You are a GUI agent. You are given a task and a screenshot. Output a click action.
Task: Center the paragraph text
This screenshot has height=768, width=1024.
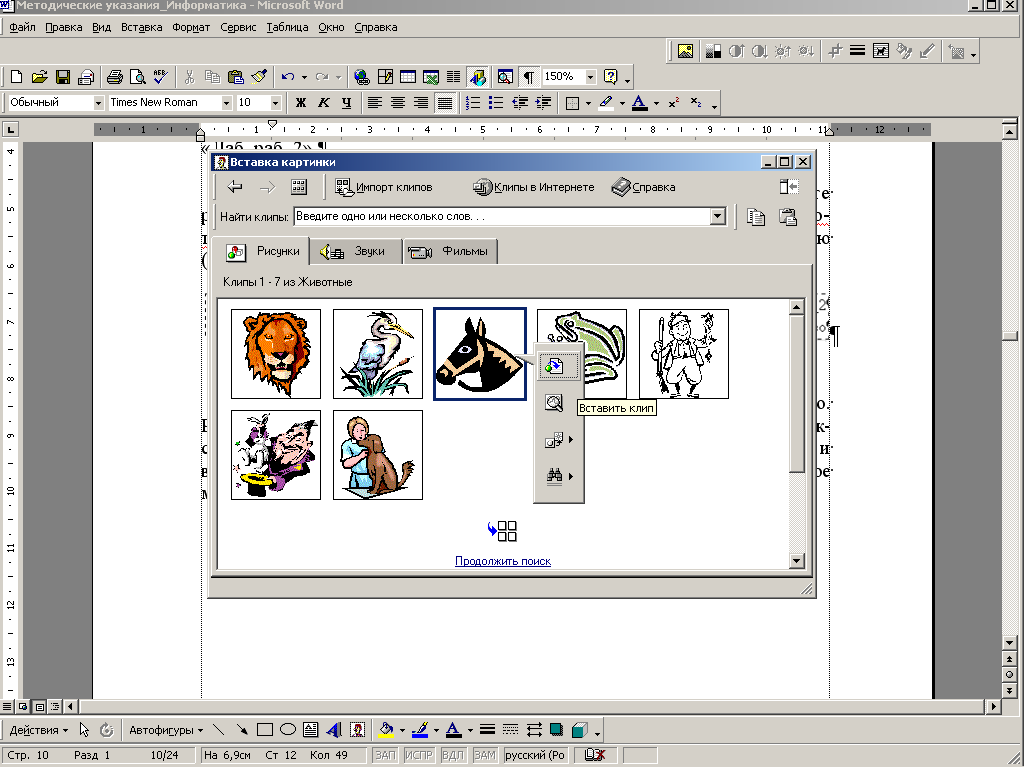point(398,103)
